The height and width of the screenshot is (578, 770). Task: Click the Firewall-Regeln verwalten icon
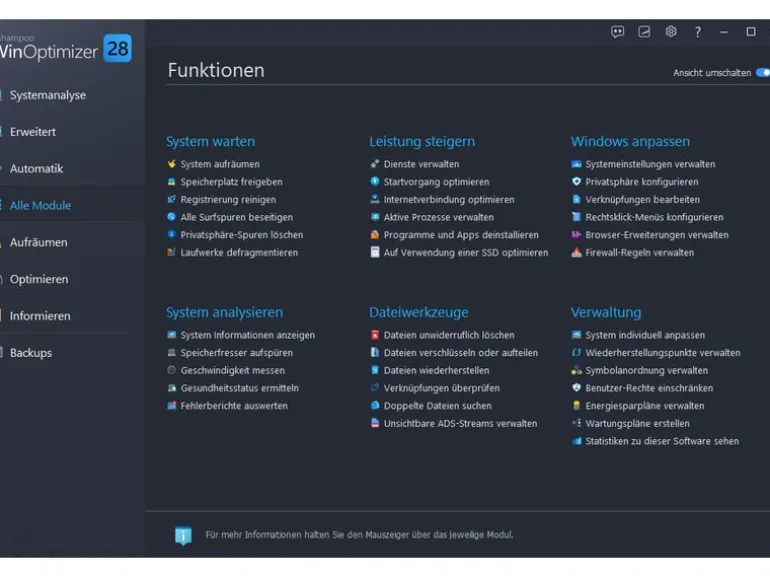pyautogui.click(x=577, y=252)
